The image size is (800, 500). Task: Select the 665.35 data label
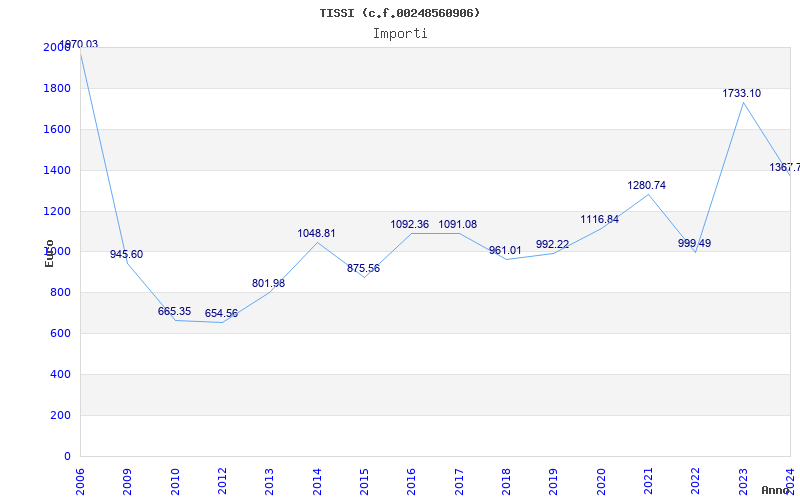pos(174,311)
